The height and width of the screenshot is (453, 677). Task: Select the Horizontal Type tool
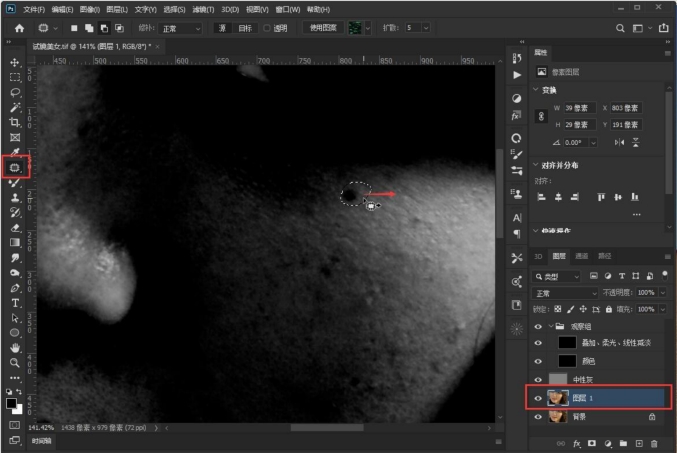[15, 303]
